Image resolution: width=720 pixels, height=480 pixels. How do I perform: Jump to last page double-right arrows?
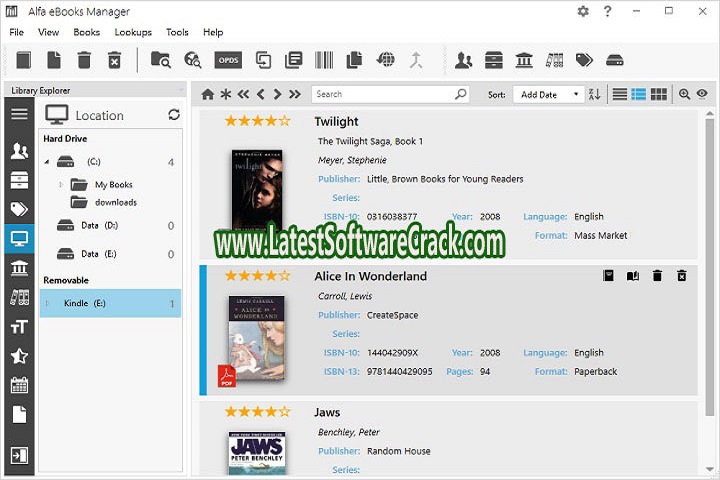click(295, 95)
